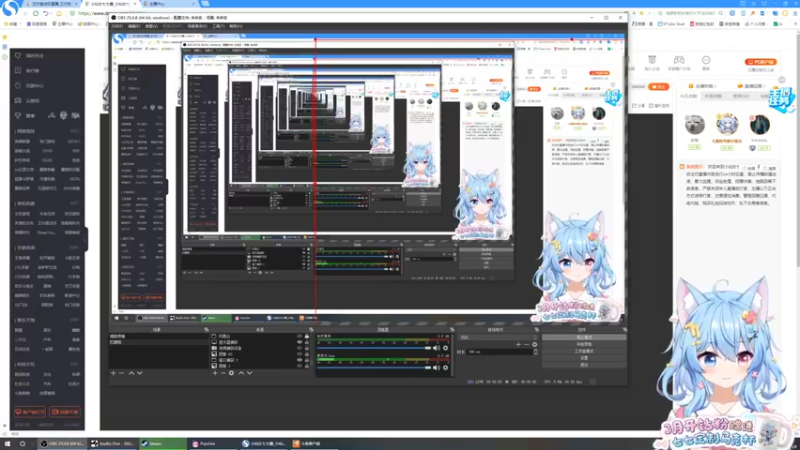
Task: Add a scene transition with plus icon
Action: 518,344
